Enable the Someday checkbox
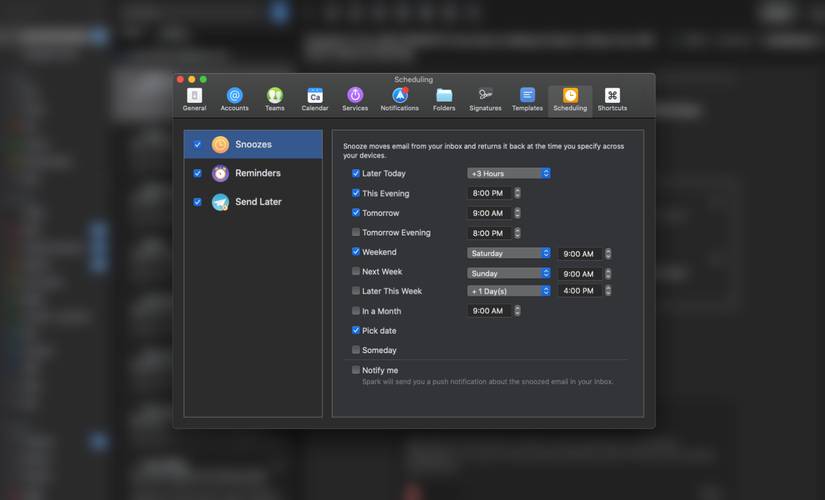The width and height of the screenshot is (825, 500). 356,350
